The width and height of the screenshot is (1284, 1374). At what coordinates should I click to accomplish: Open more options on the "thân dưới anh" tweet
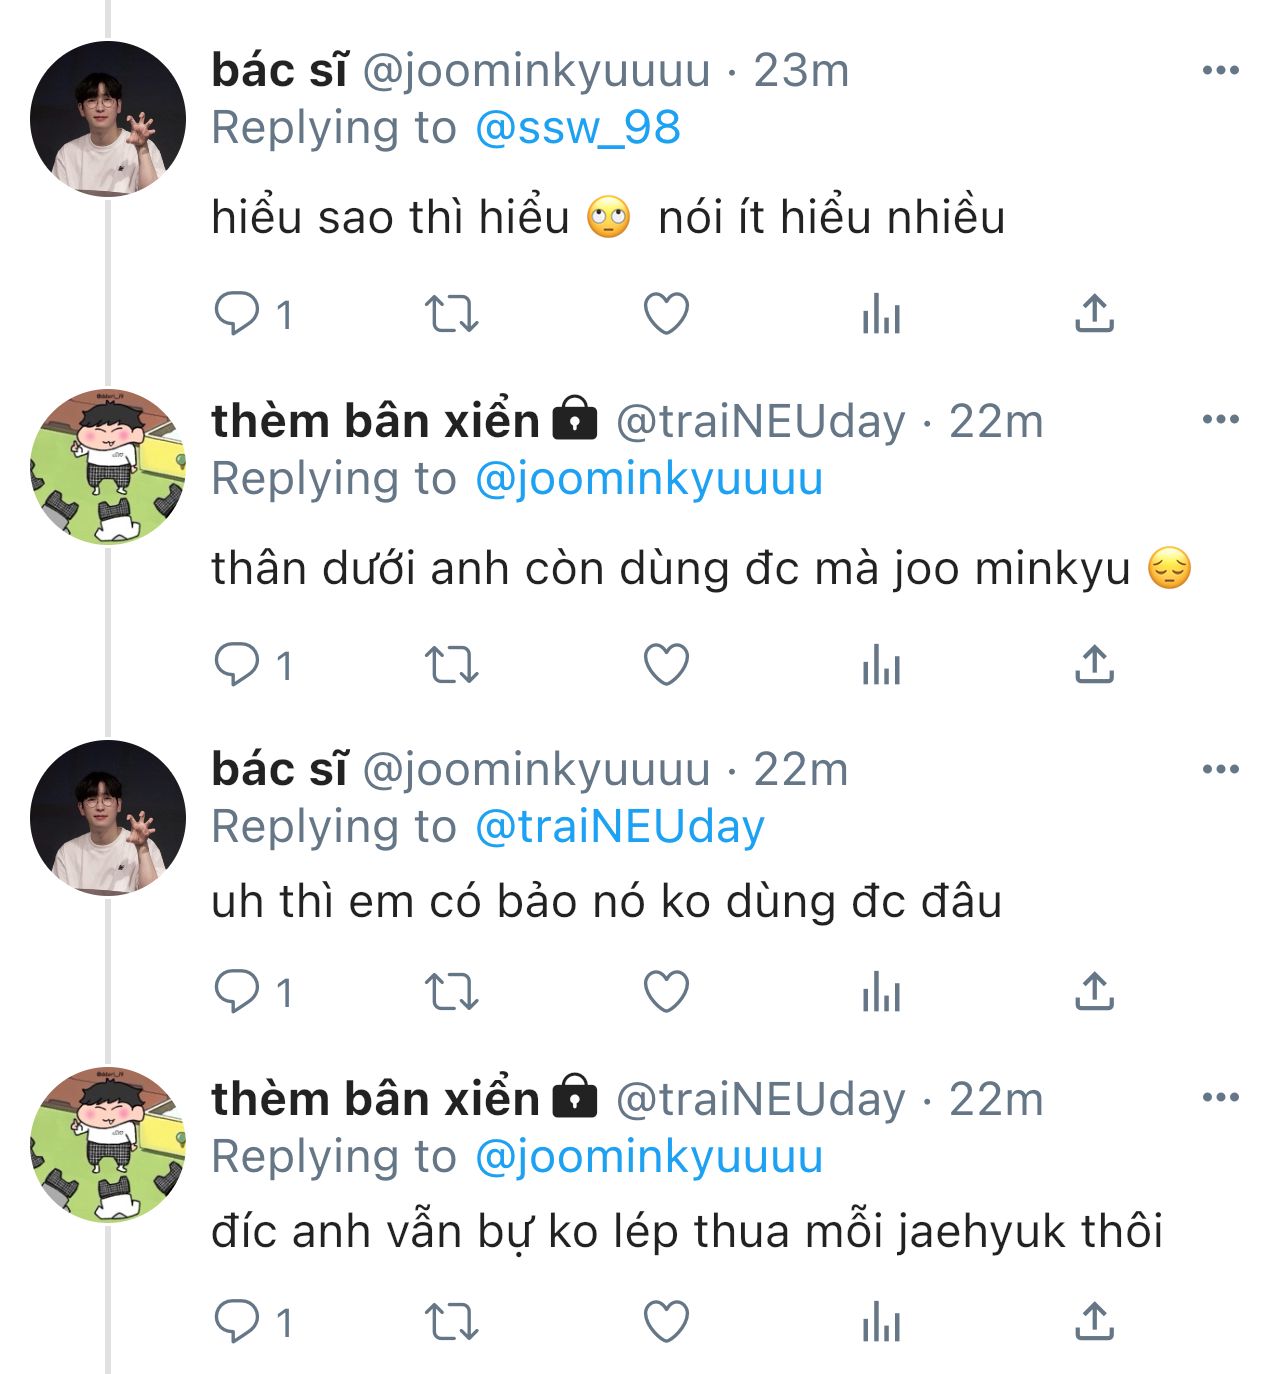coord(1220,420)
